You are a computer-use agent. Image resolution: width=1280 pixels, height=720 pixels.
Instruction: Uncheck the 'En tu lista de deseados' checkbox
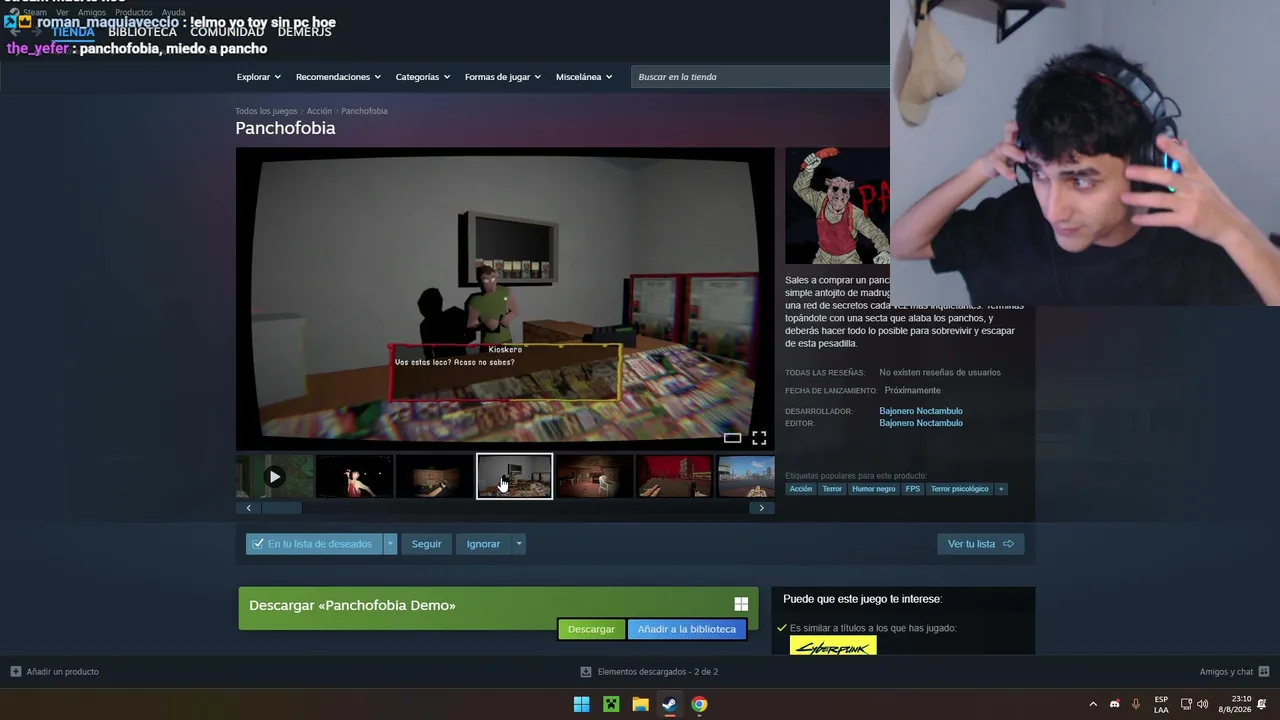click(x=258, y=544)
